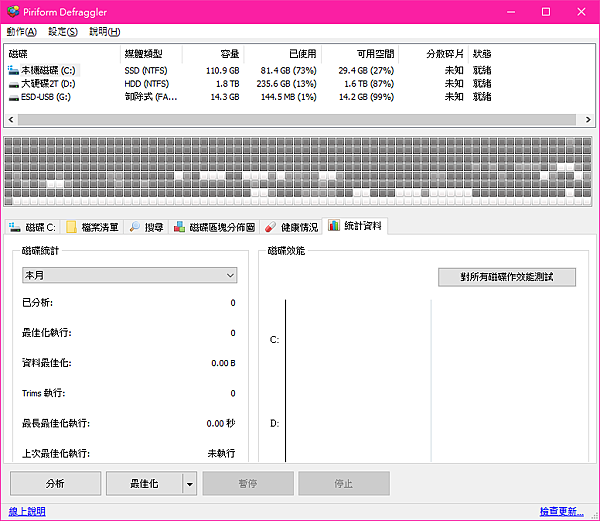Viewport: 600px width, 521px height.
Task: Click the 1.8 TB capacity cell
Action: coord(228,84)
